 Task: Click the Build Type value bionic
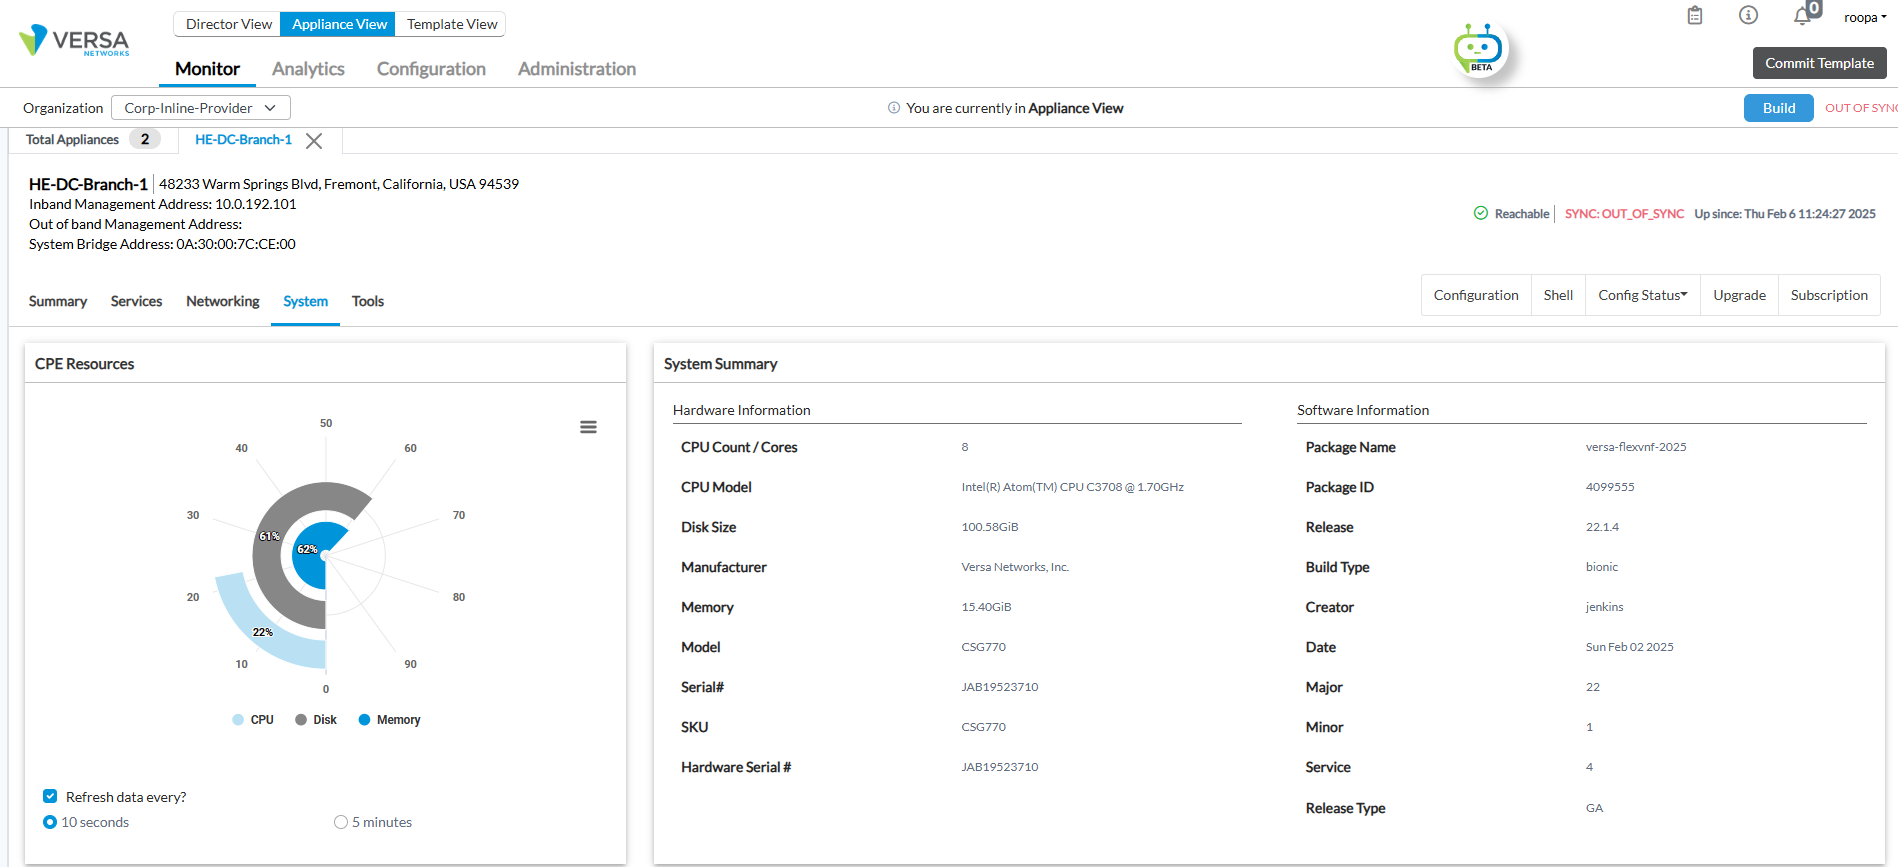tap(1601, 567)
